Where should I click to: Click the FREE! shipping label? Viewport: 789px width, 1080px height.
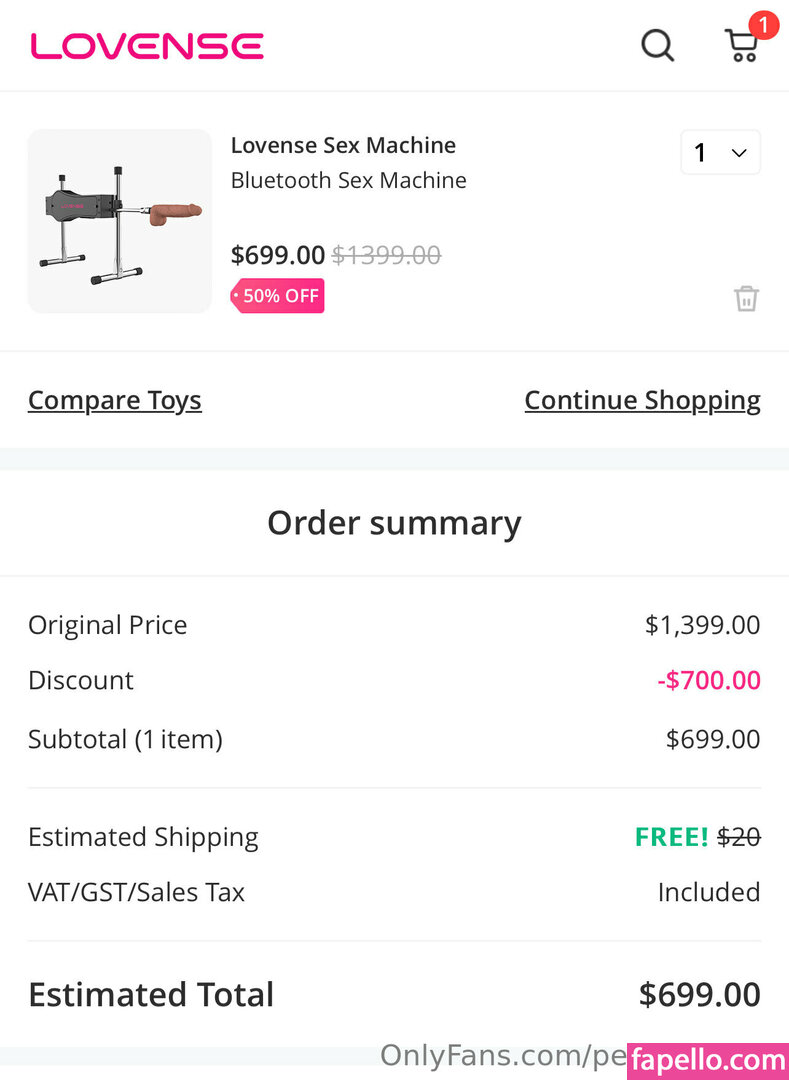[671, 837]
